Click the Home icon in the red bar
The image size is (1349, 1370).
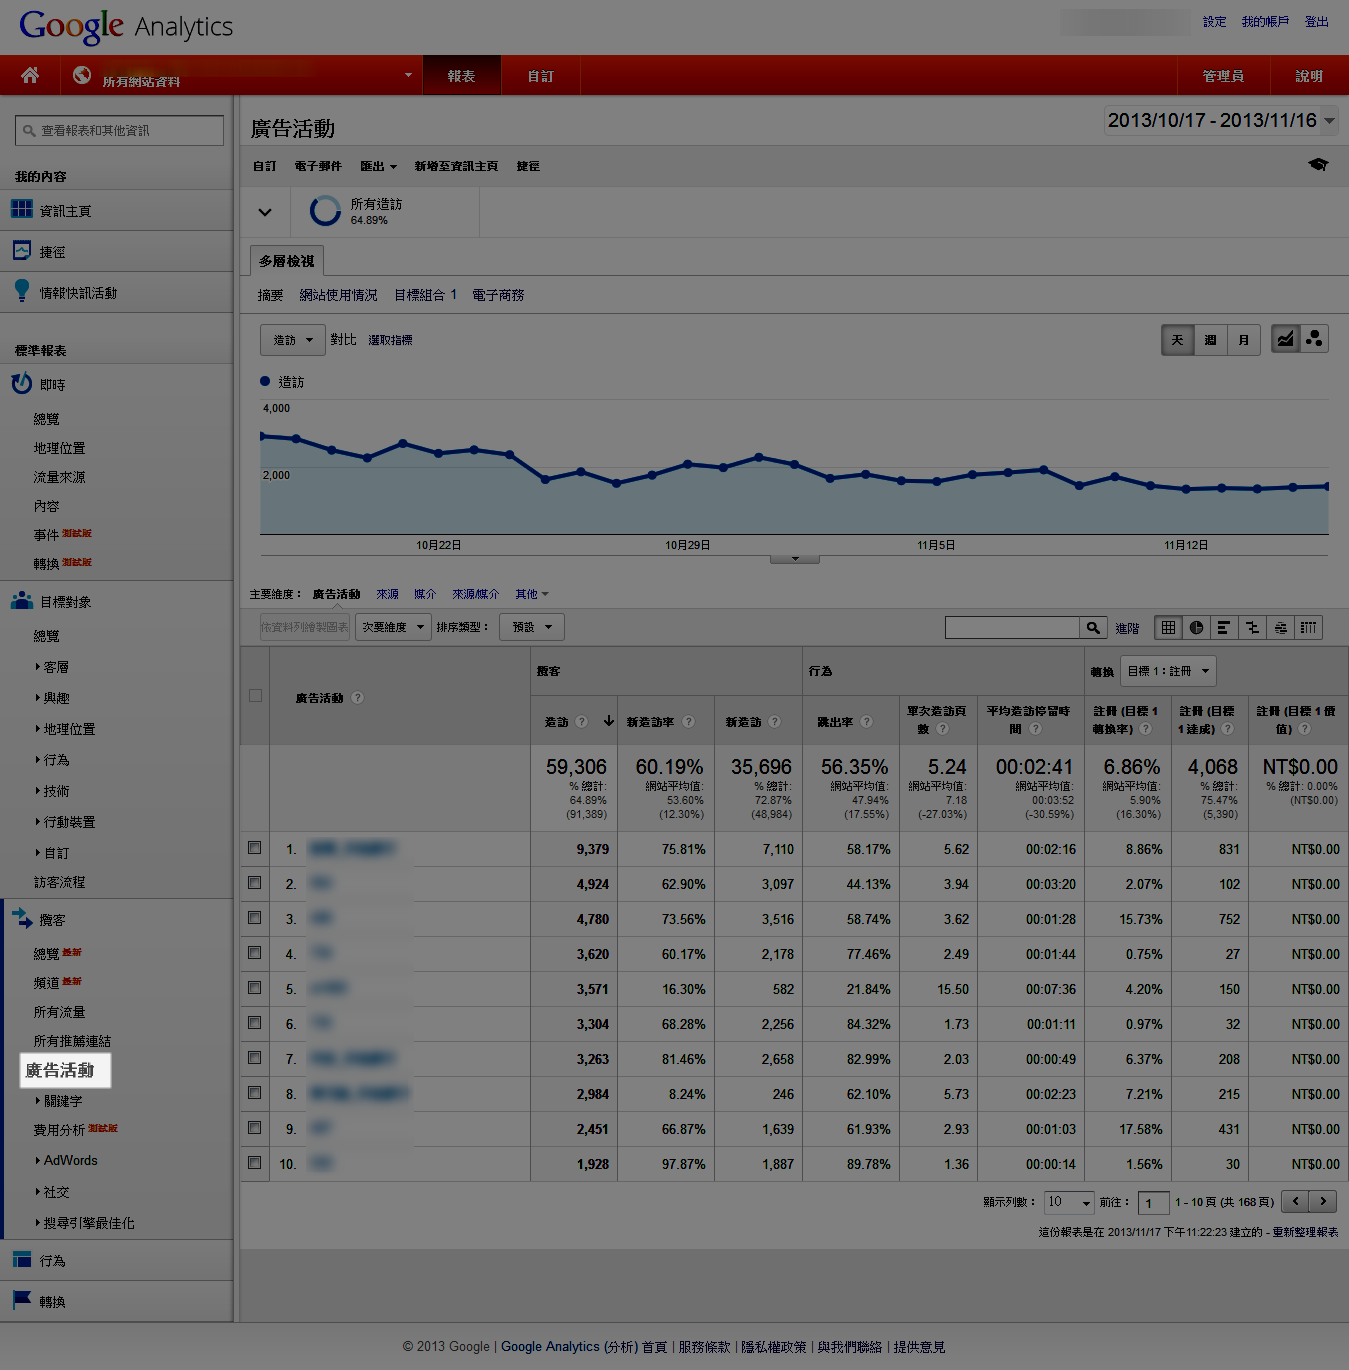click(x=30, y=75)
